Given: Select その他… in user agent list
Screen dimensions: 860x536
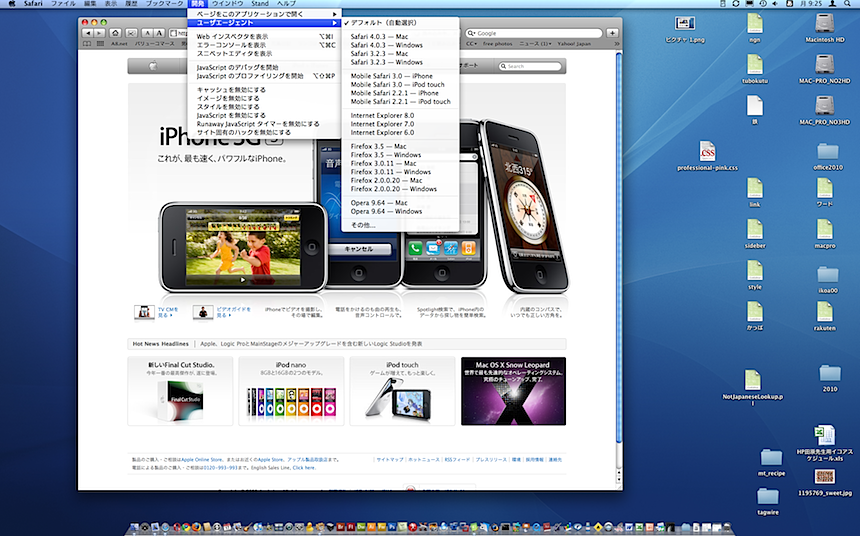Looking at the screenshot, I should (x=400, y=225).
